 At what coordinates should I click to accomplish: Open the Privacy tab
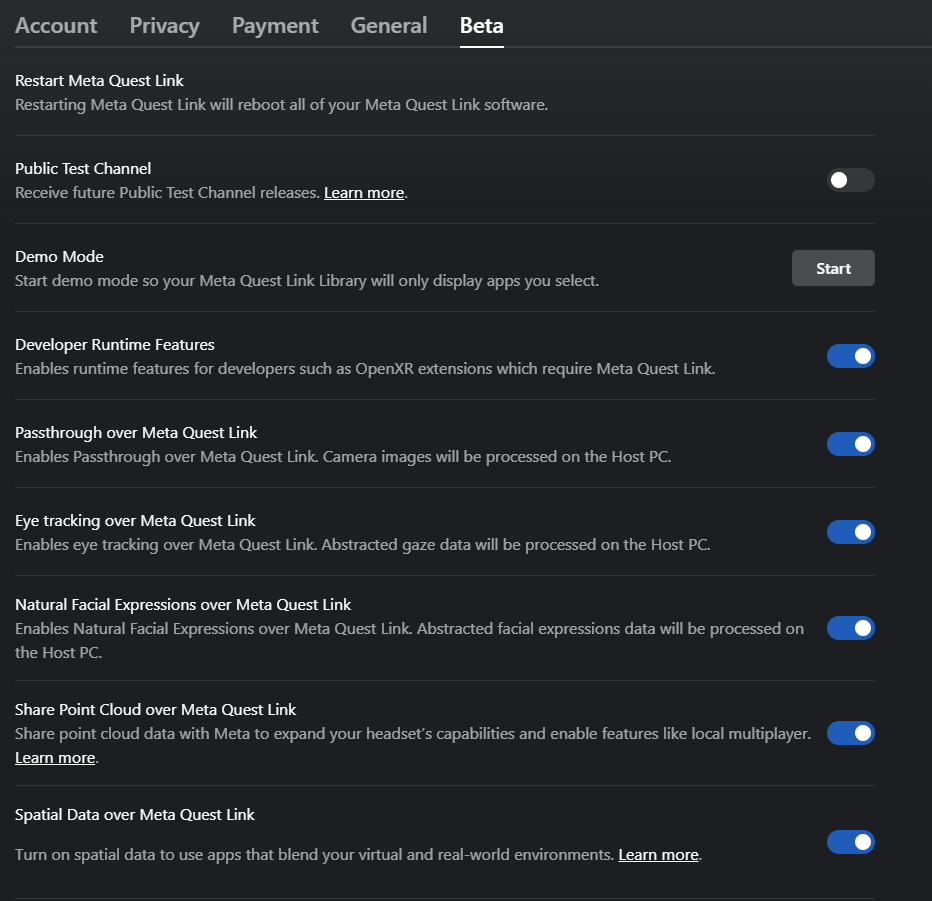pos(164,25)
